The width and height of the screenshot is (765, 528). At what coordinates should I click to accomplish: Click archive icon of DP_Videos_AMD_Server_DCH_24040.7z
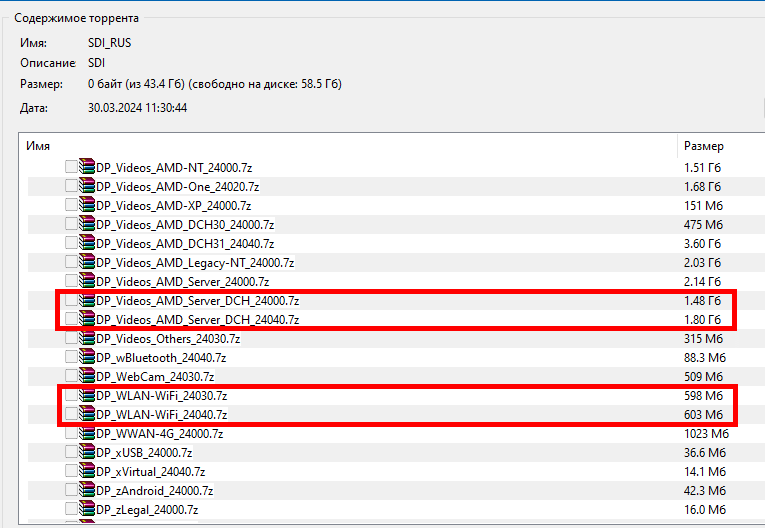pyautogui.click(x=87, y=319)
